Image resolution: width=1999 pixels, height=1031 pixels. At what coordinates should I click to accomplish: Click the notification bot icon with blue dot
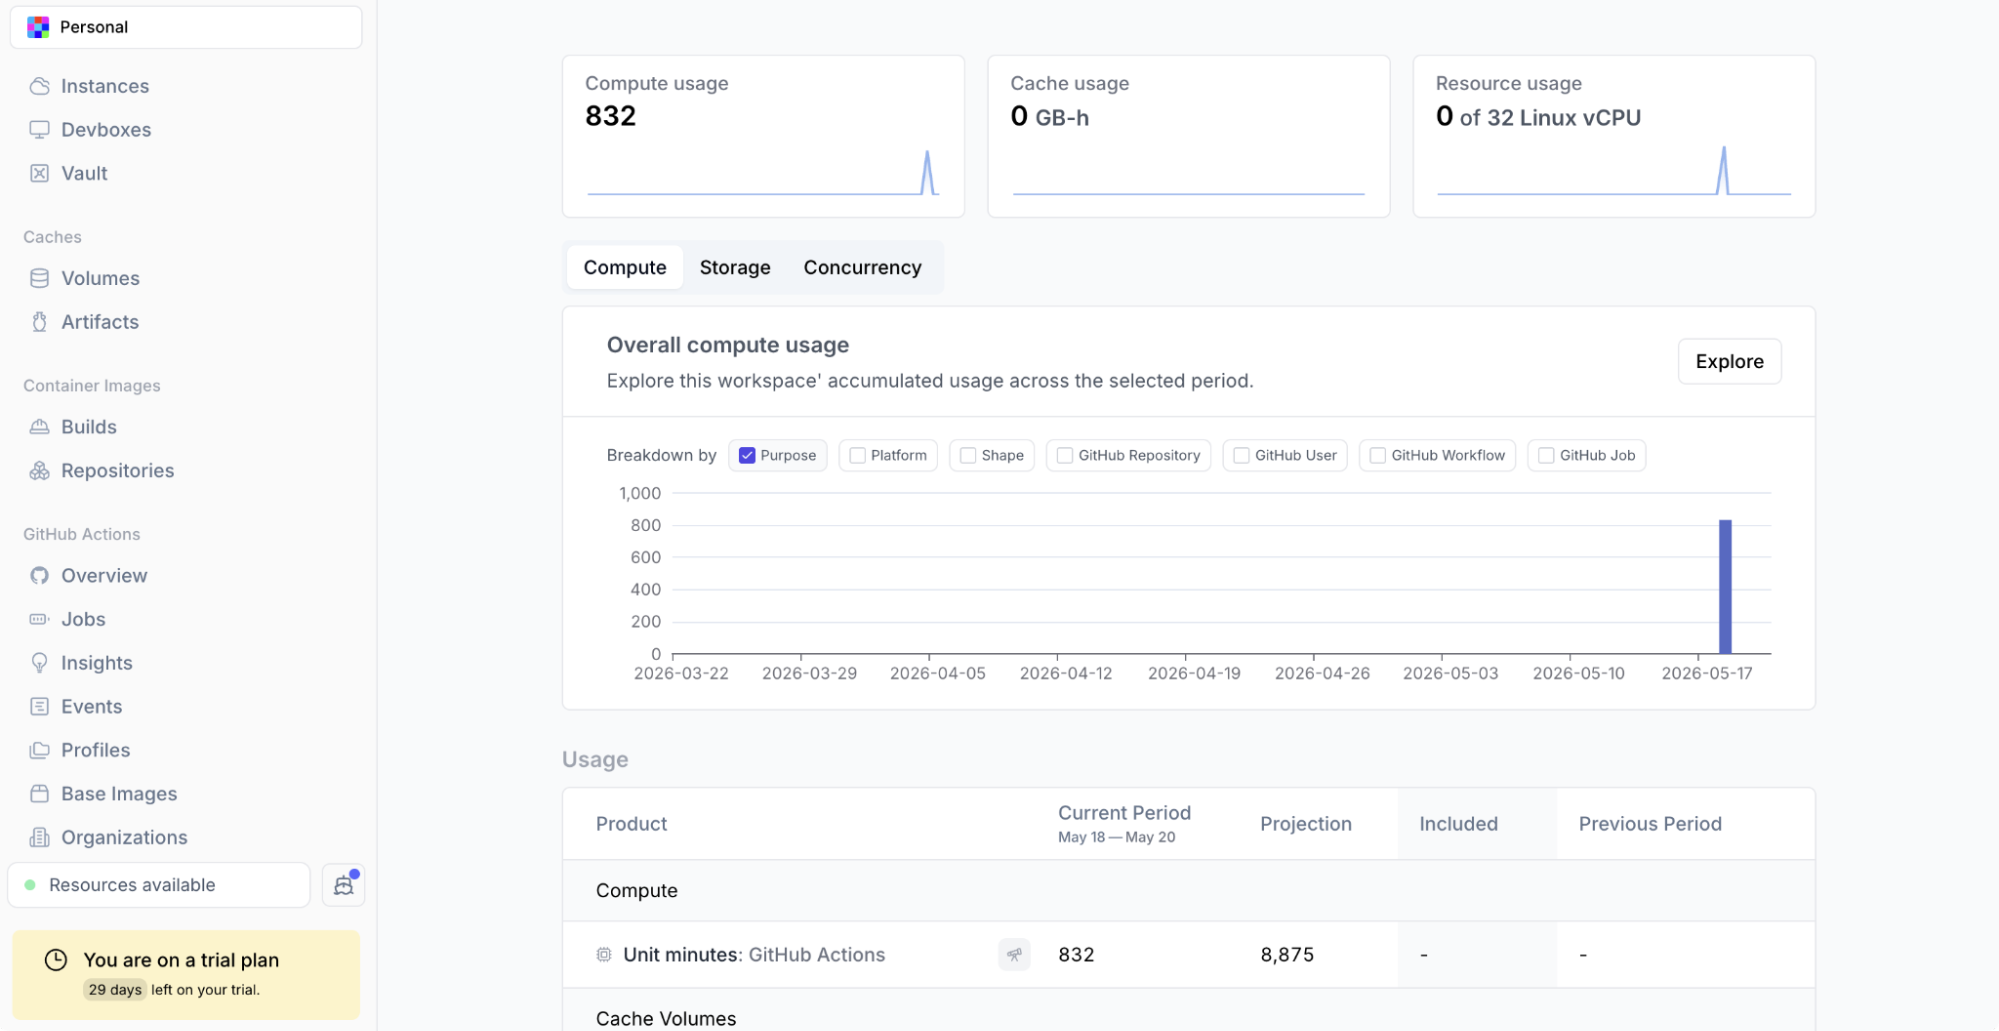click(344, 885)
